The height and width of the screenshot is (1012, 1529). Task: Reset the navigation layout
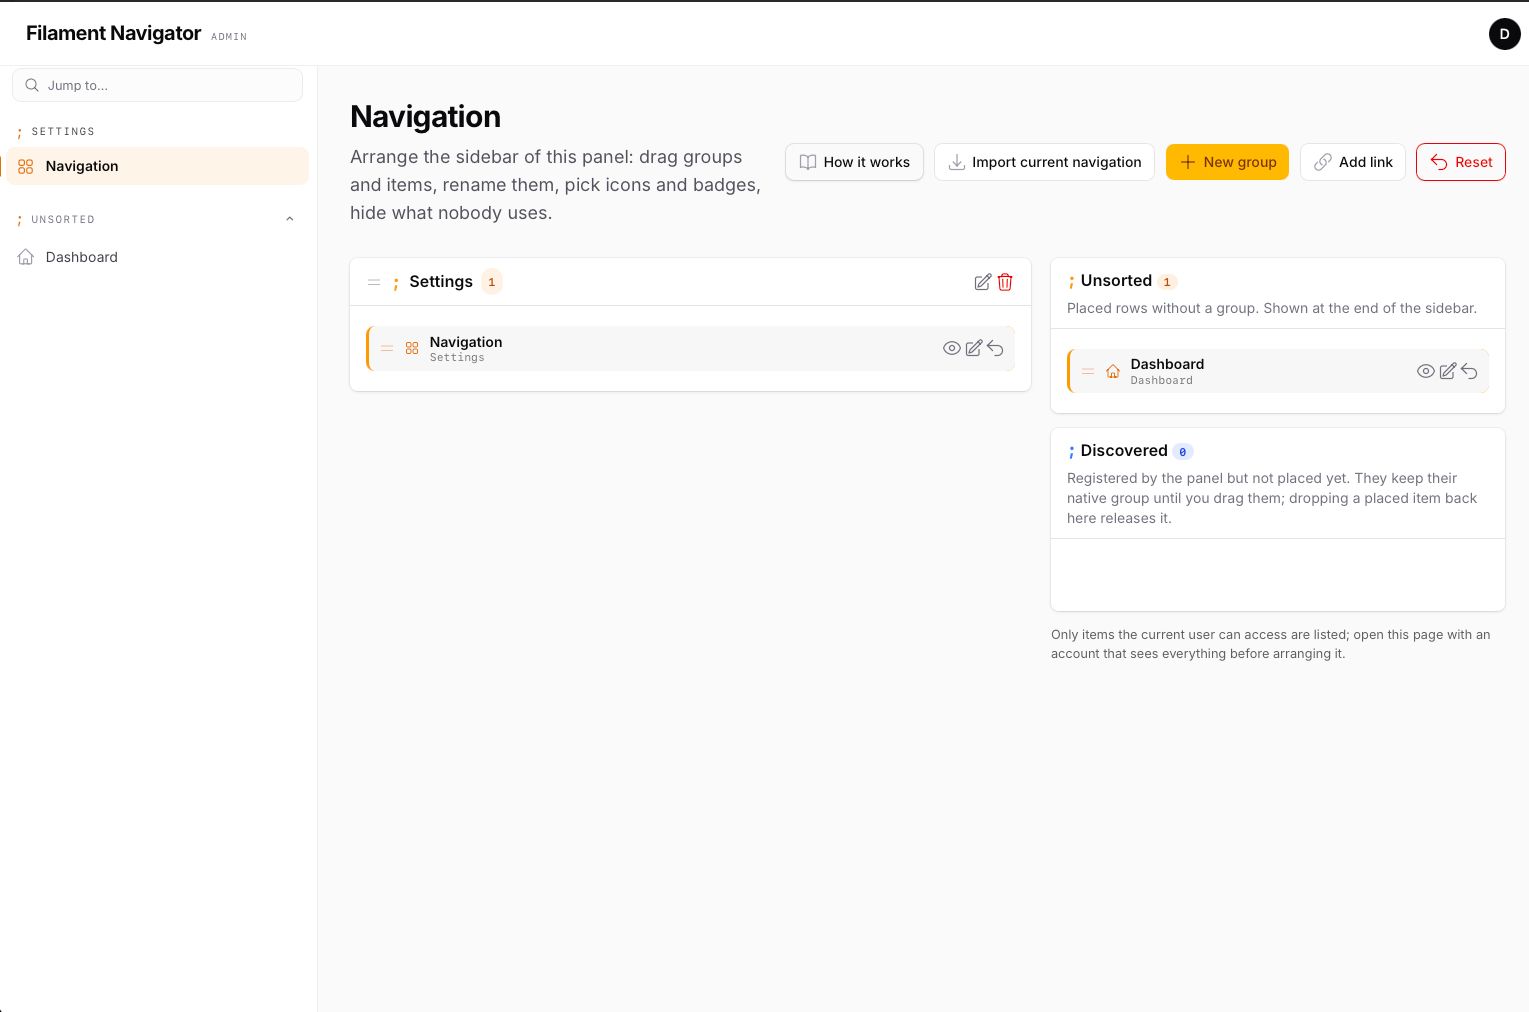(1460, 162)
